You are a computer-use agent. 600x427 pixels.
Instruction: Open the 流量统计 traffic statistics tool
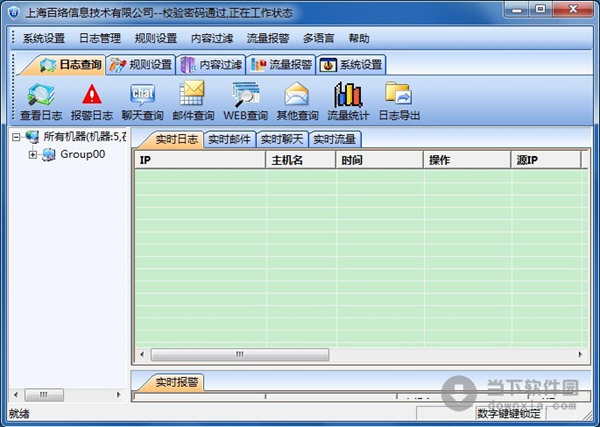(348, 101)
